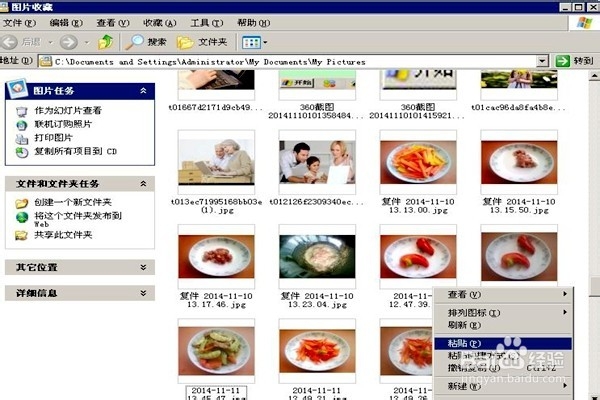Click the publish to Web globe icon

pos(22,217)
